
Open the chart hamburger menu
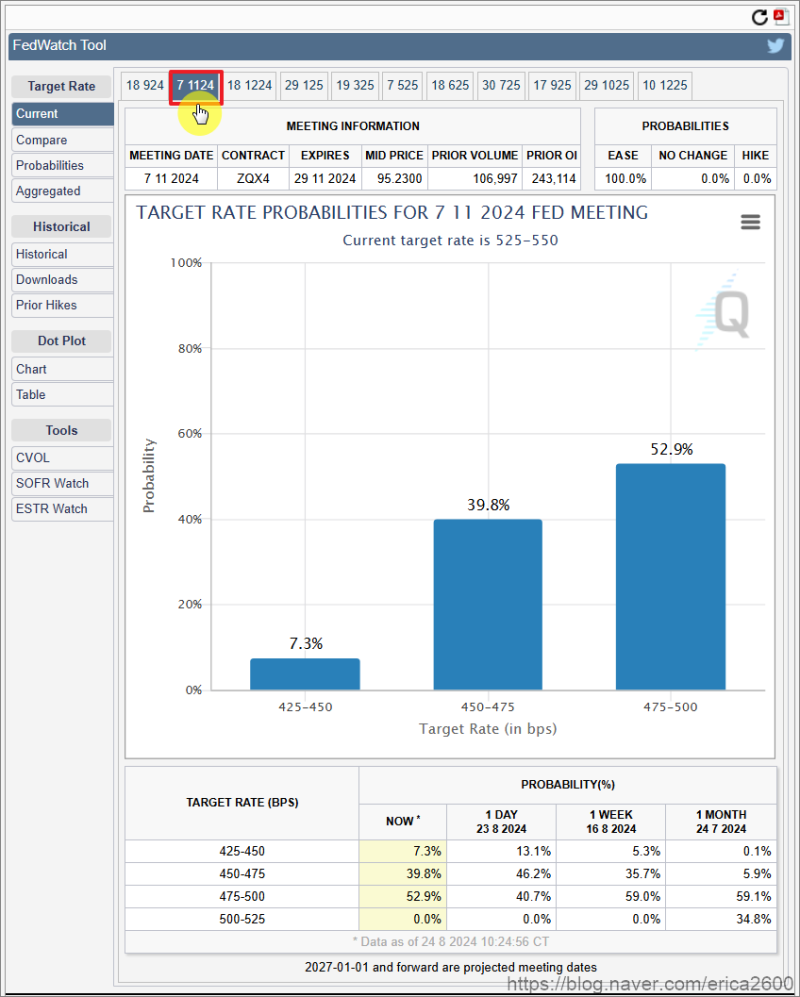coord(750,222)
